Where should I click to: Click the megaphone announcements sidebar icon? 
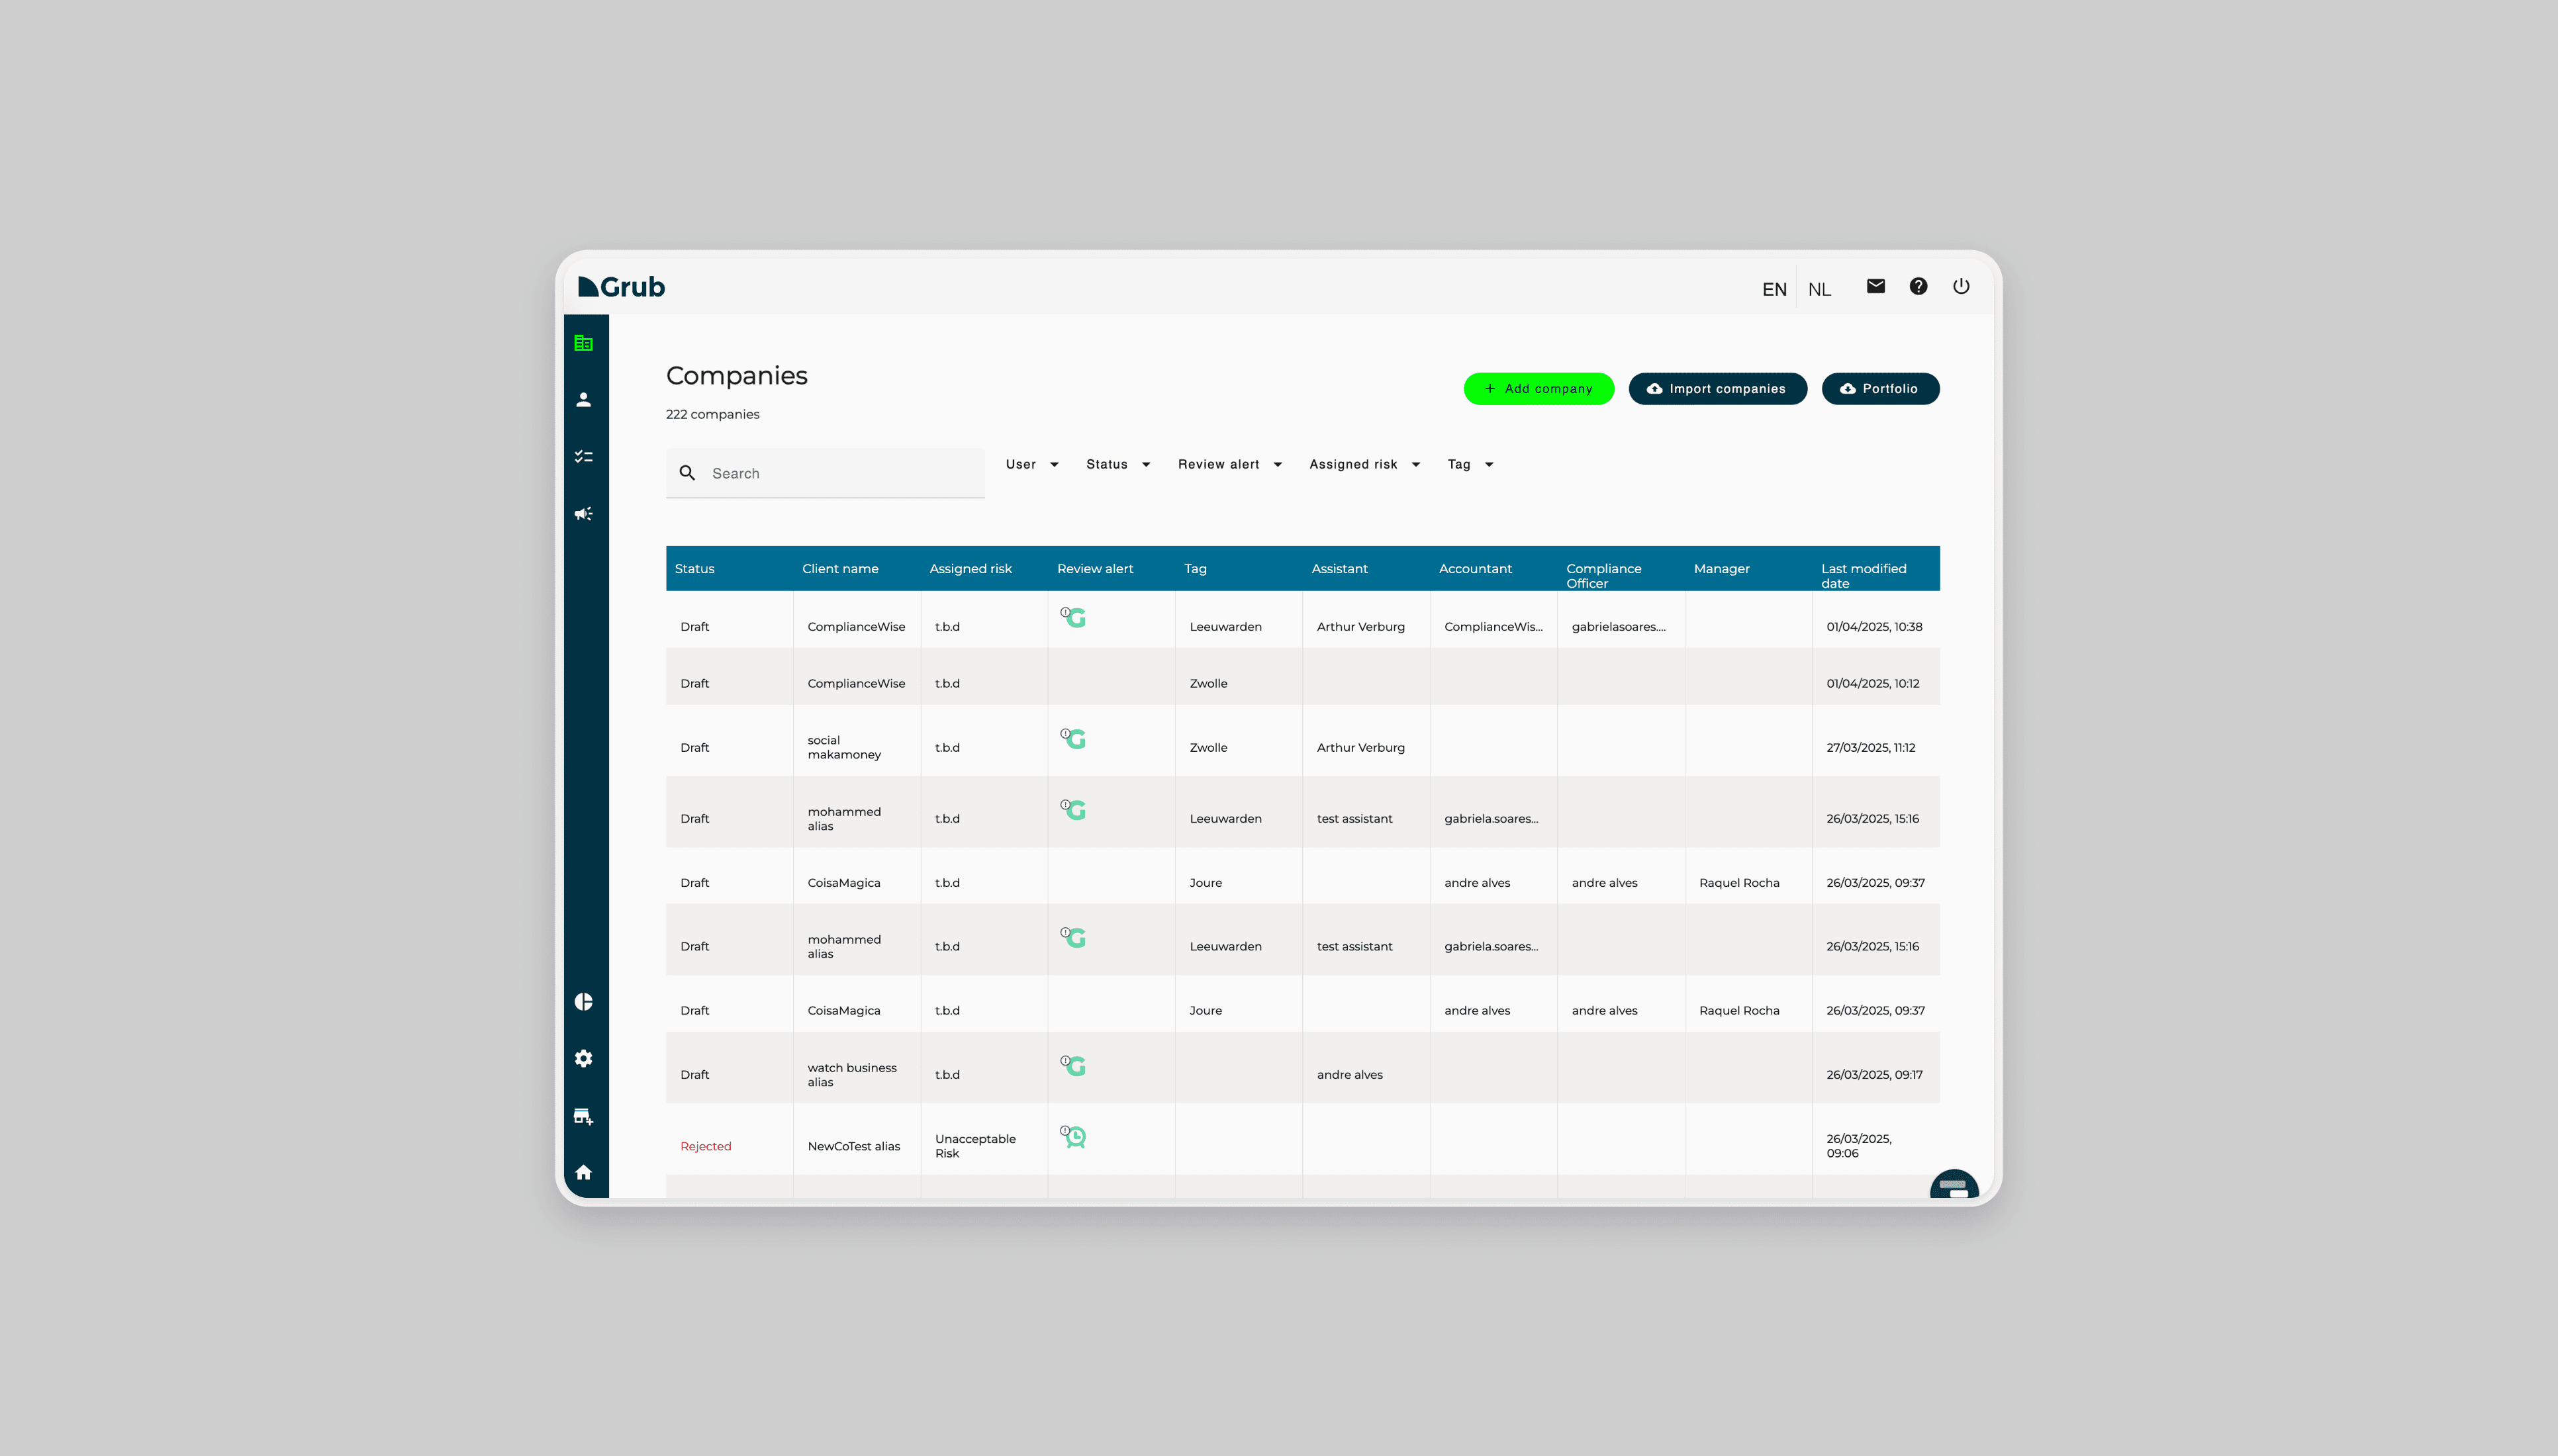pyautogui.click(x=584, y=514)
